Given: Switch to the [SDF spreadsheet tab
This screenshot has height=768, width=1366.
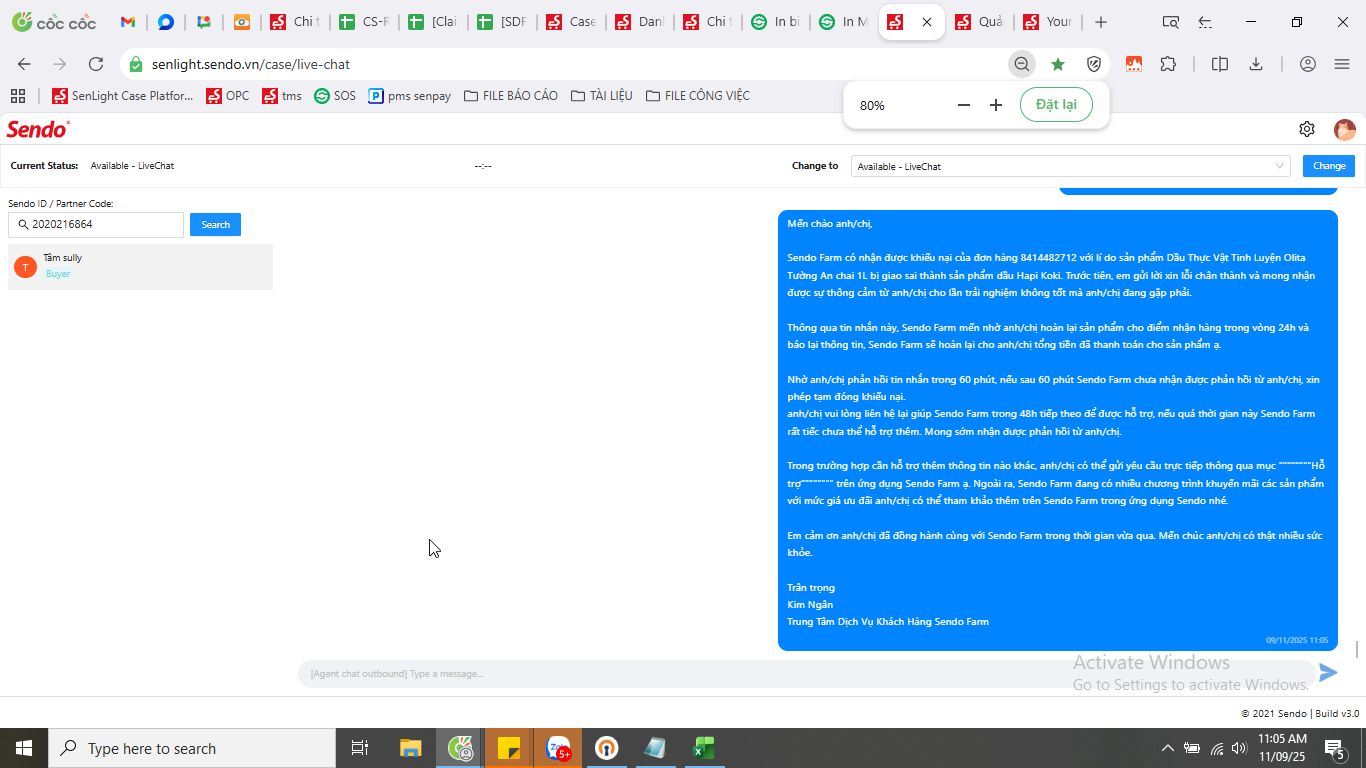Looking at the screenshot, I should 503,22.
